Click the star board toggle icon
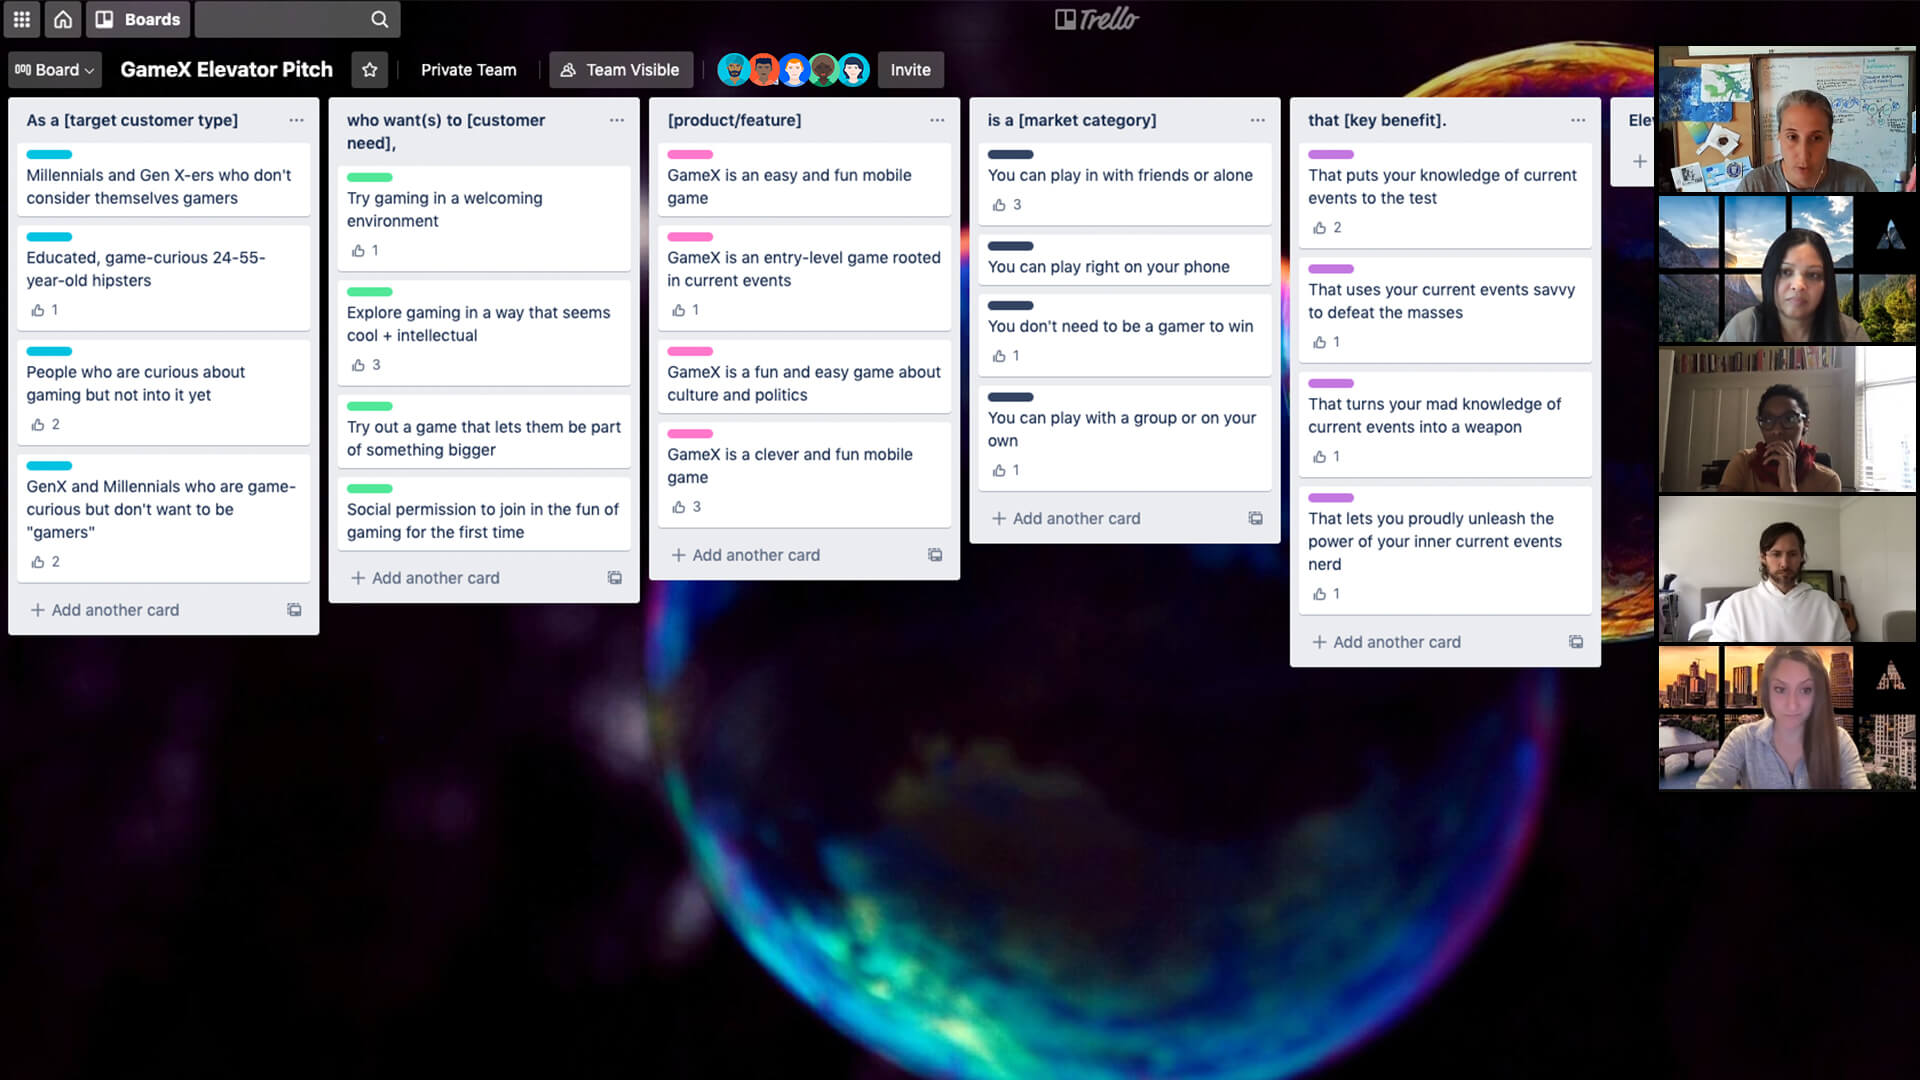The width and height of the screenshot is (1920, 1080). click(x=369, y=70)
